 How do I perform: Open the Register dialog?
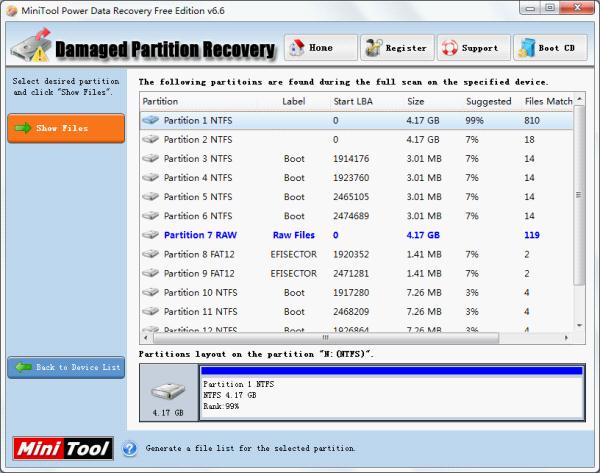point(397,48)
